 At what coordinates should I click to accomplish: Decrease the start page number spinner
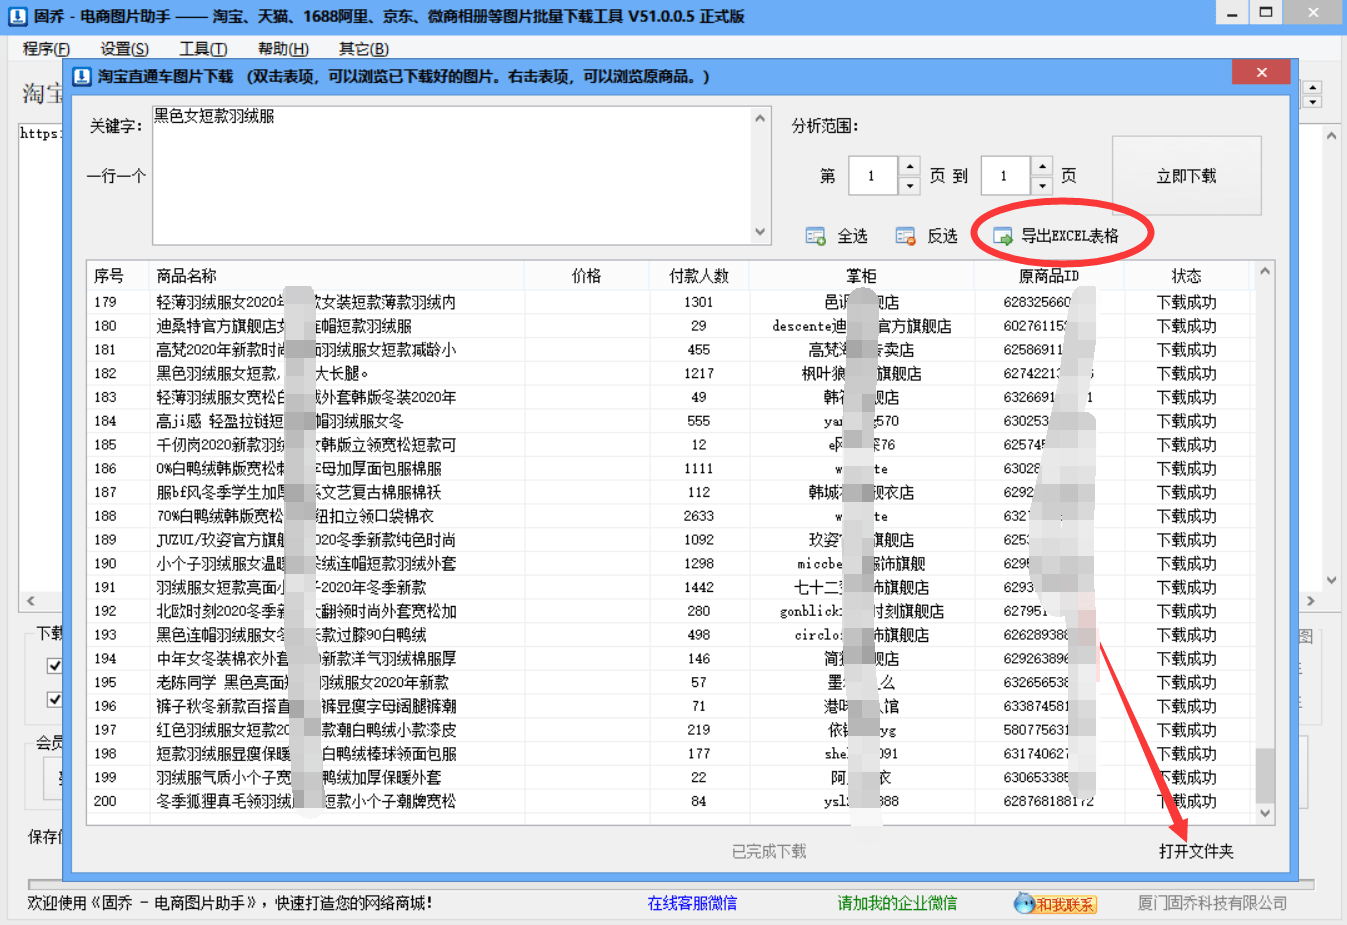coord(909,185)
